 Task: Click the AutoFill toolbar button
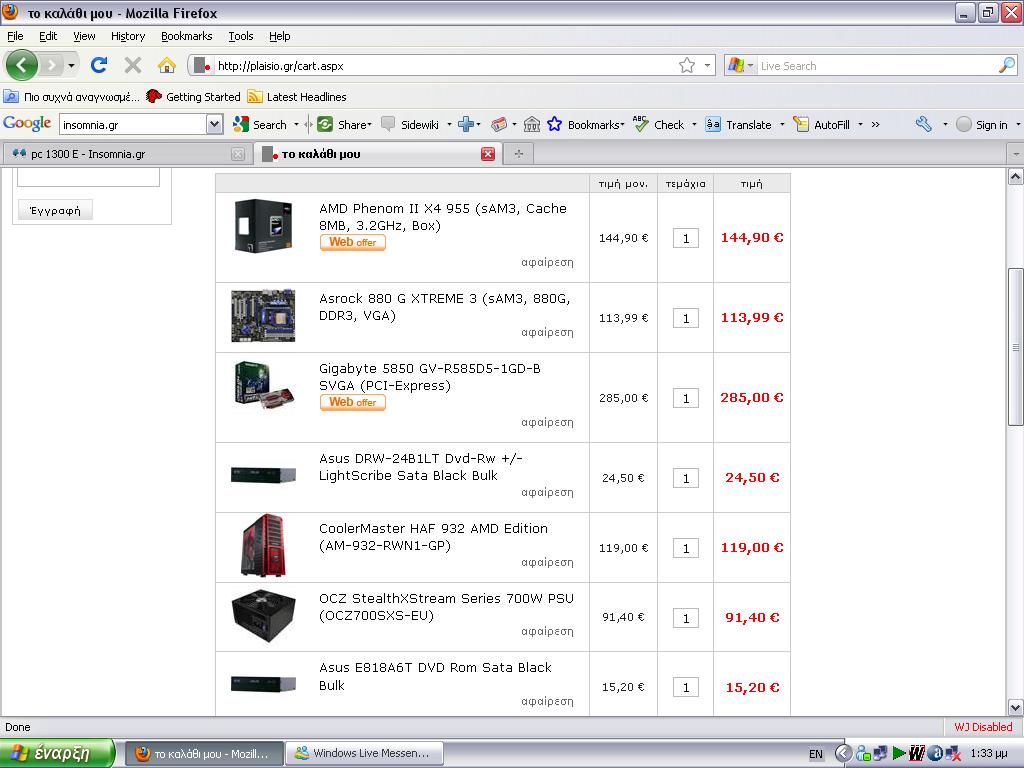pyautogui.click(x=821, y=124)
